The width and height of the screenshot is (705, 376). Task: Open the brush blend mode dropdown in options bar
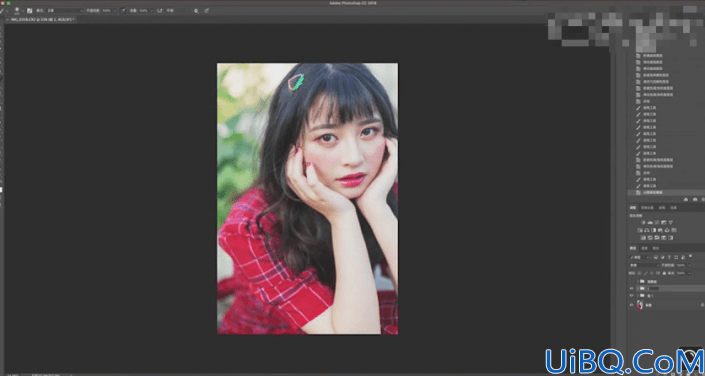(x=65, y=10)
